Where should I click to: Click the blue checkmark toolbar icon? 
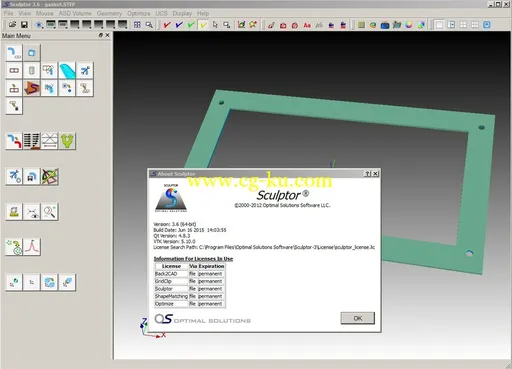coord(179,25)
